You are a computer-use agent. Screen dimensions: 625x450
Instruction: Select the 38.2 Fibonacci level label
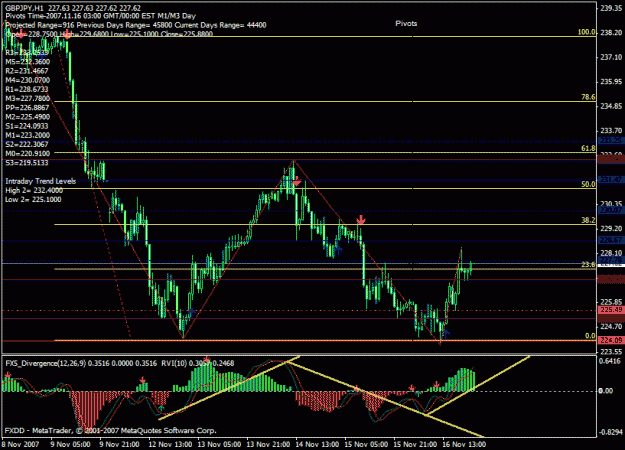(x=588, y=220)
